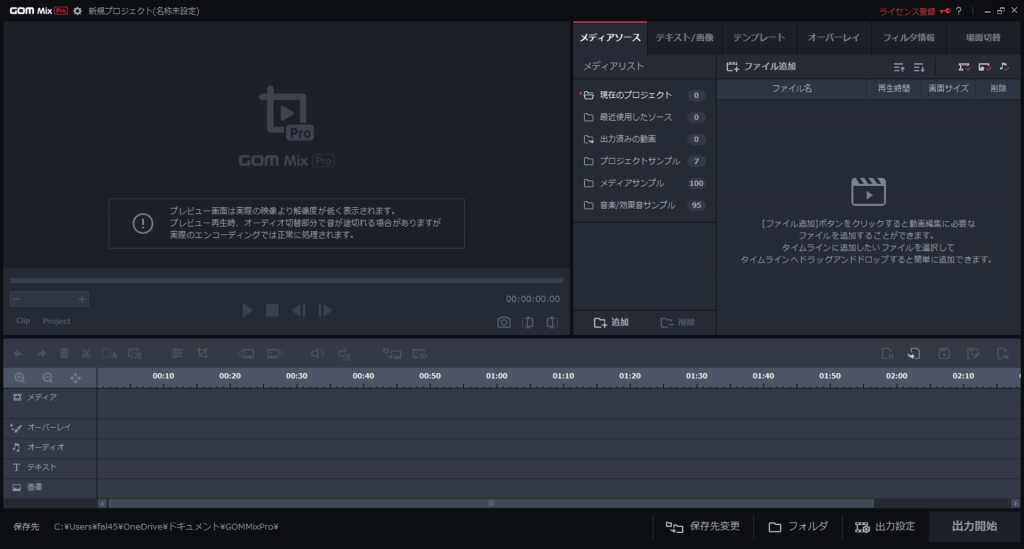Click the settings gear next to GOM Mix logo
The height and width of the screenshot is (549, 1024).
point(78,10)
